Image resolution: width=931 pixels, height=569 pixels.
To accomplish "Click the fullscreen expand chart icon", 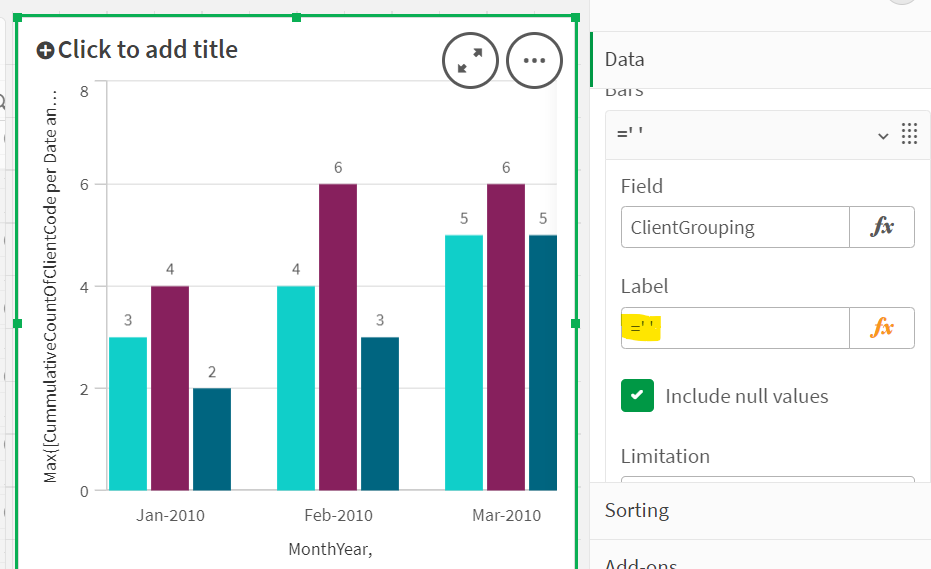I will pyautogui.click(x=470, y=61).
